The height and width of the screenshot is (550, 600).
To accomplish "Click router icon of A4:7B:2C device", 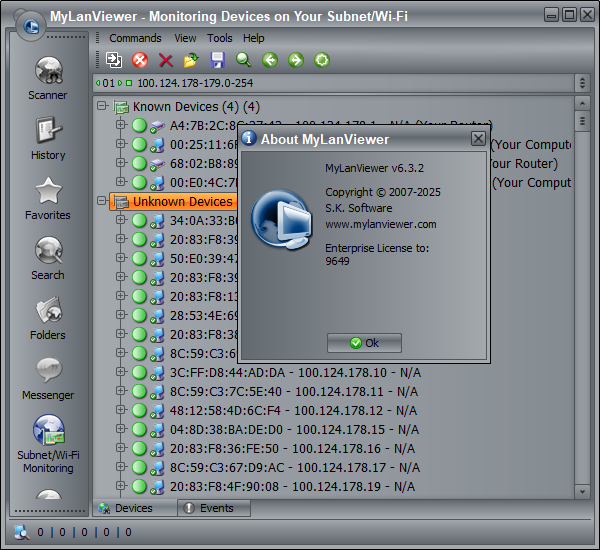I will 157,126.
